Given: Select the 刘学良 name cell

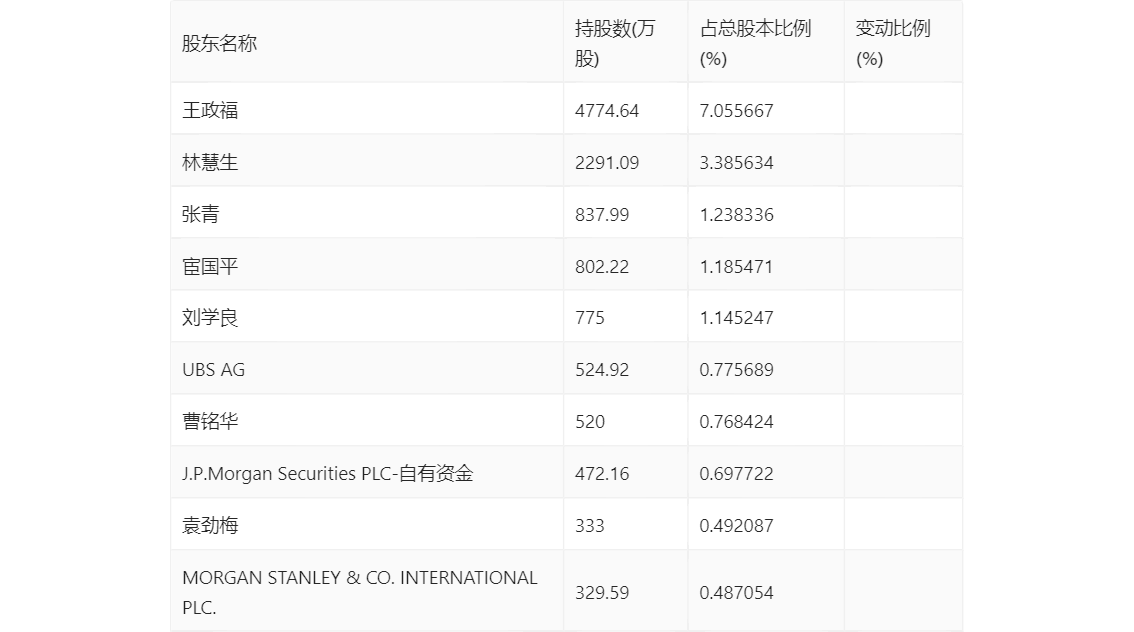Looking at the screenshot, I should point(210,318).
